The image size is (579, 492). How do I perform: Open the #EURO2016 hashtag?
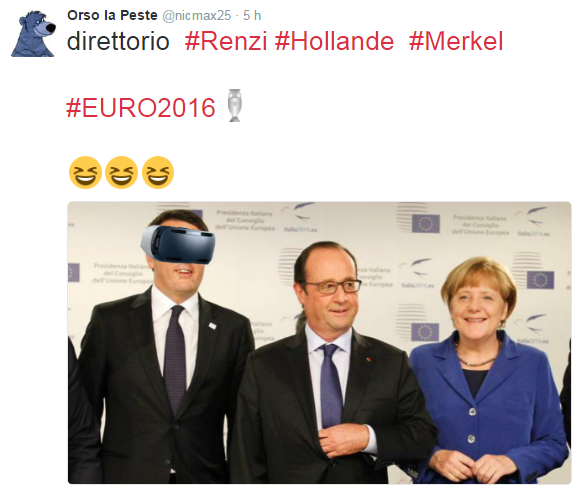tap(141, 108)
